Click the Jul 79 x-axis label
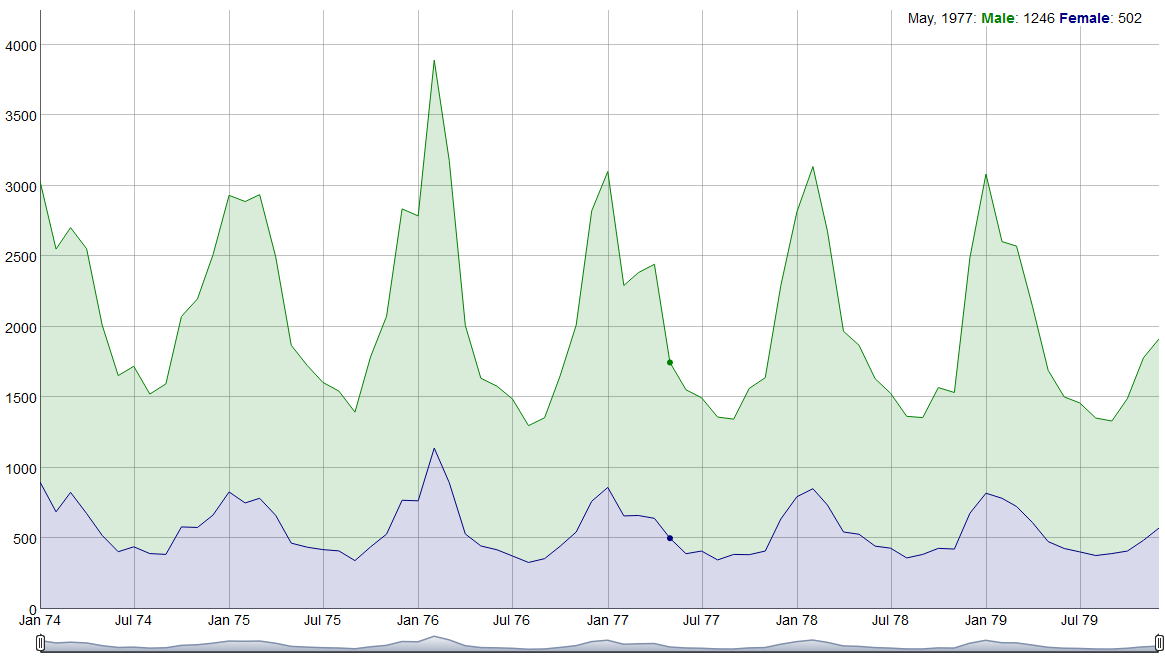The image size is (1165, 657). [x=1079, y=620]
